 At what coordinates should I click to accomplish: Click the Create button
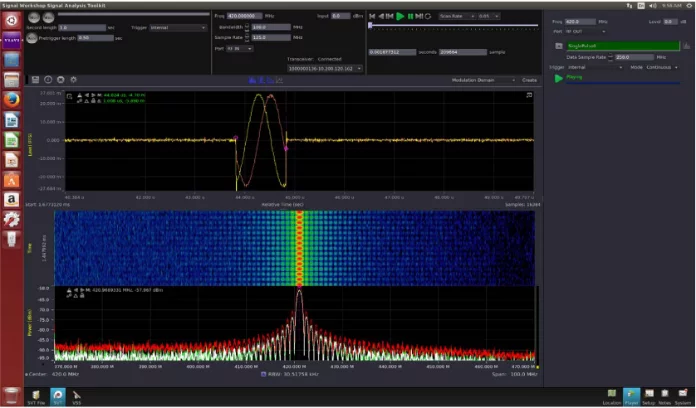(529, 80)
